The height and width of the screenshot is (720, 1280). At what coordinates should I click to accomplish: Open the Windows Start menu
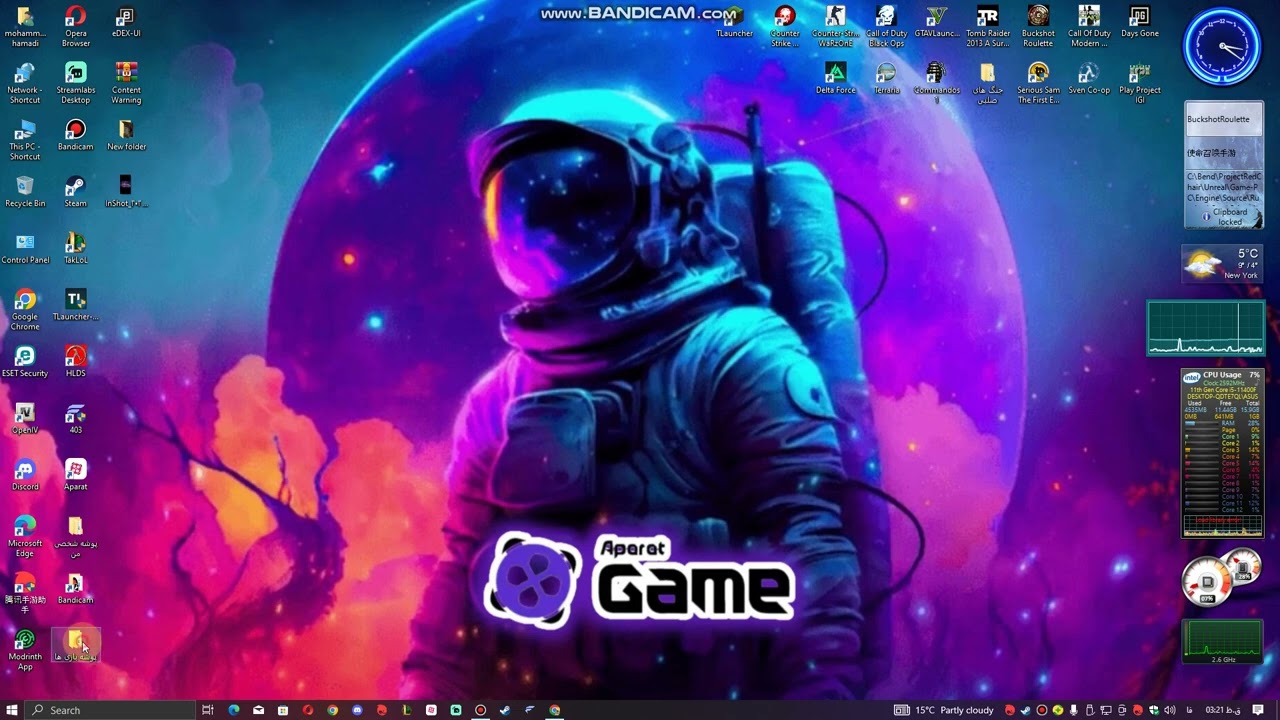[12, 710]
